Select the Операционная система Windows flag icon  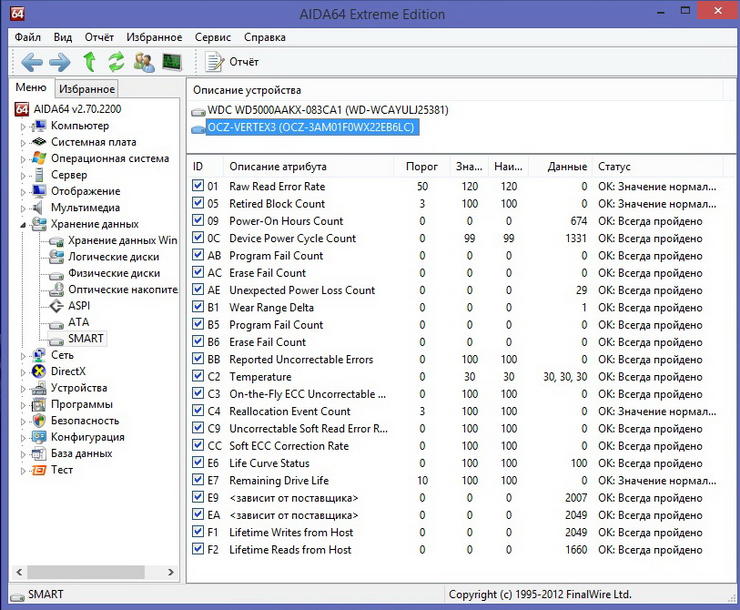click(x=39, y=158)
